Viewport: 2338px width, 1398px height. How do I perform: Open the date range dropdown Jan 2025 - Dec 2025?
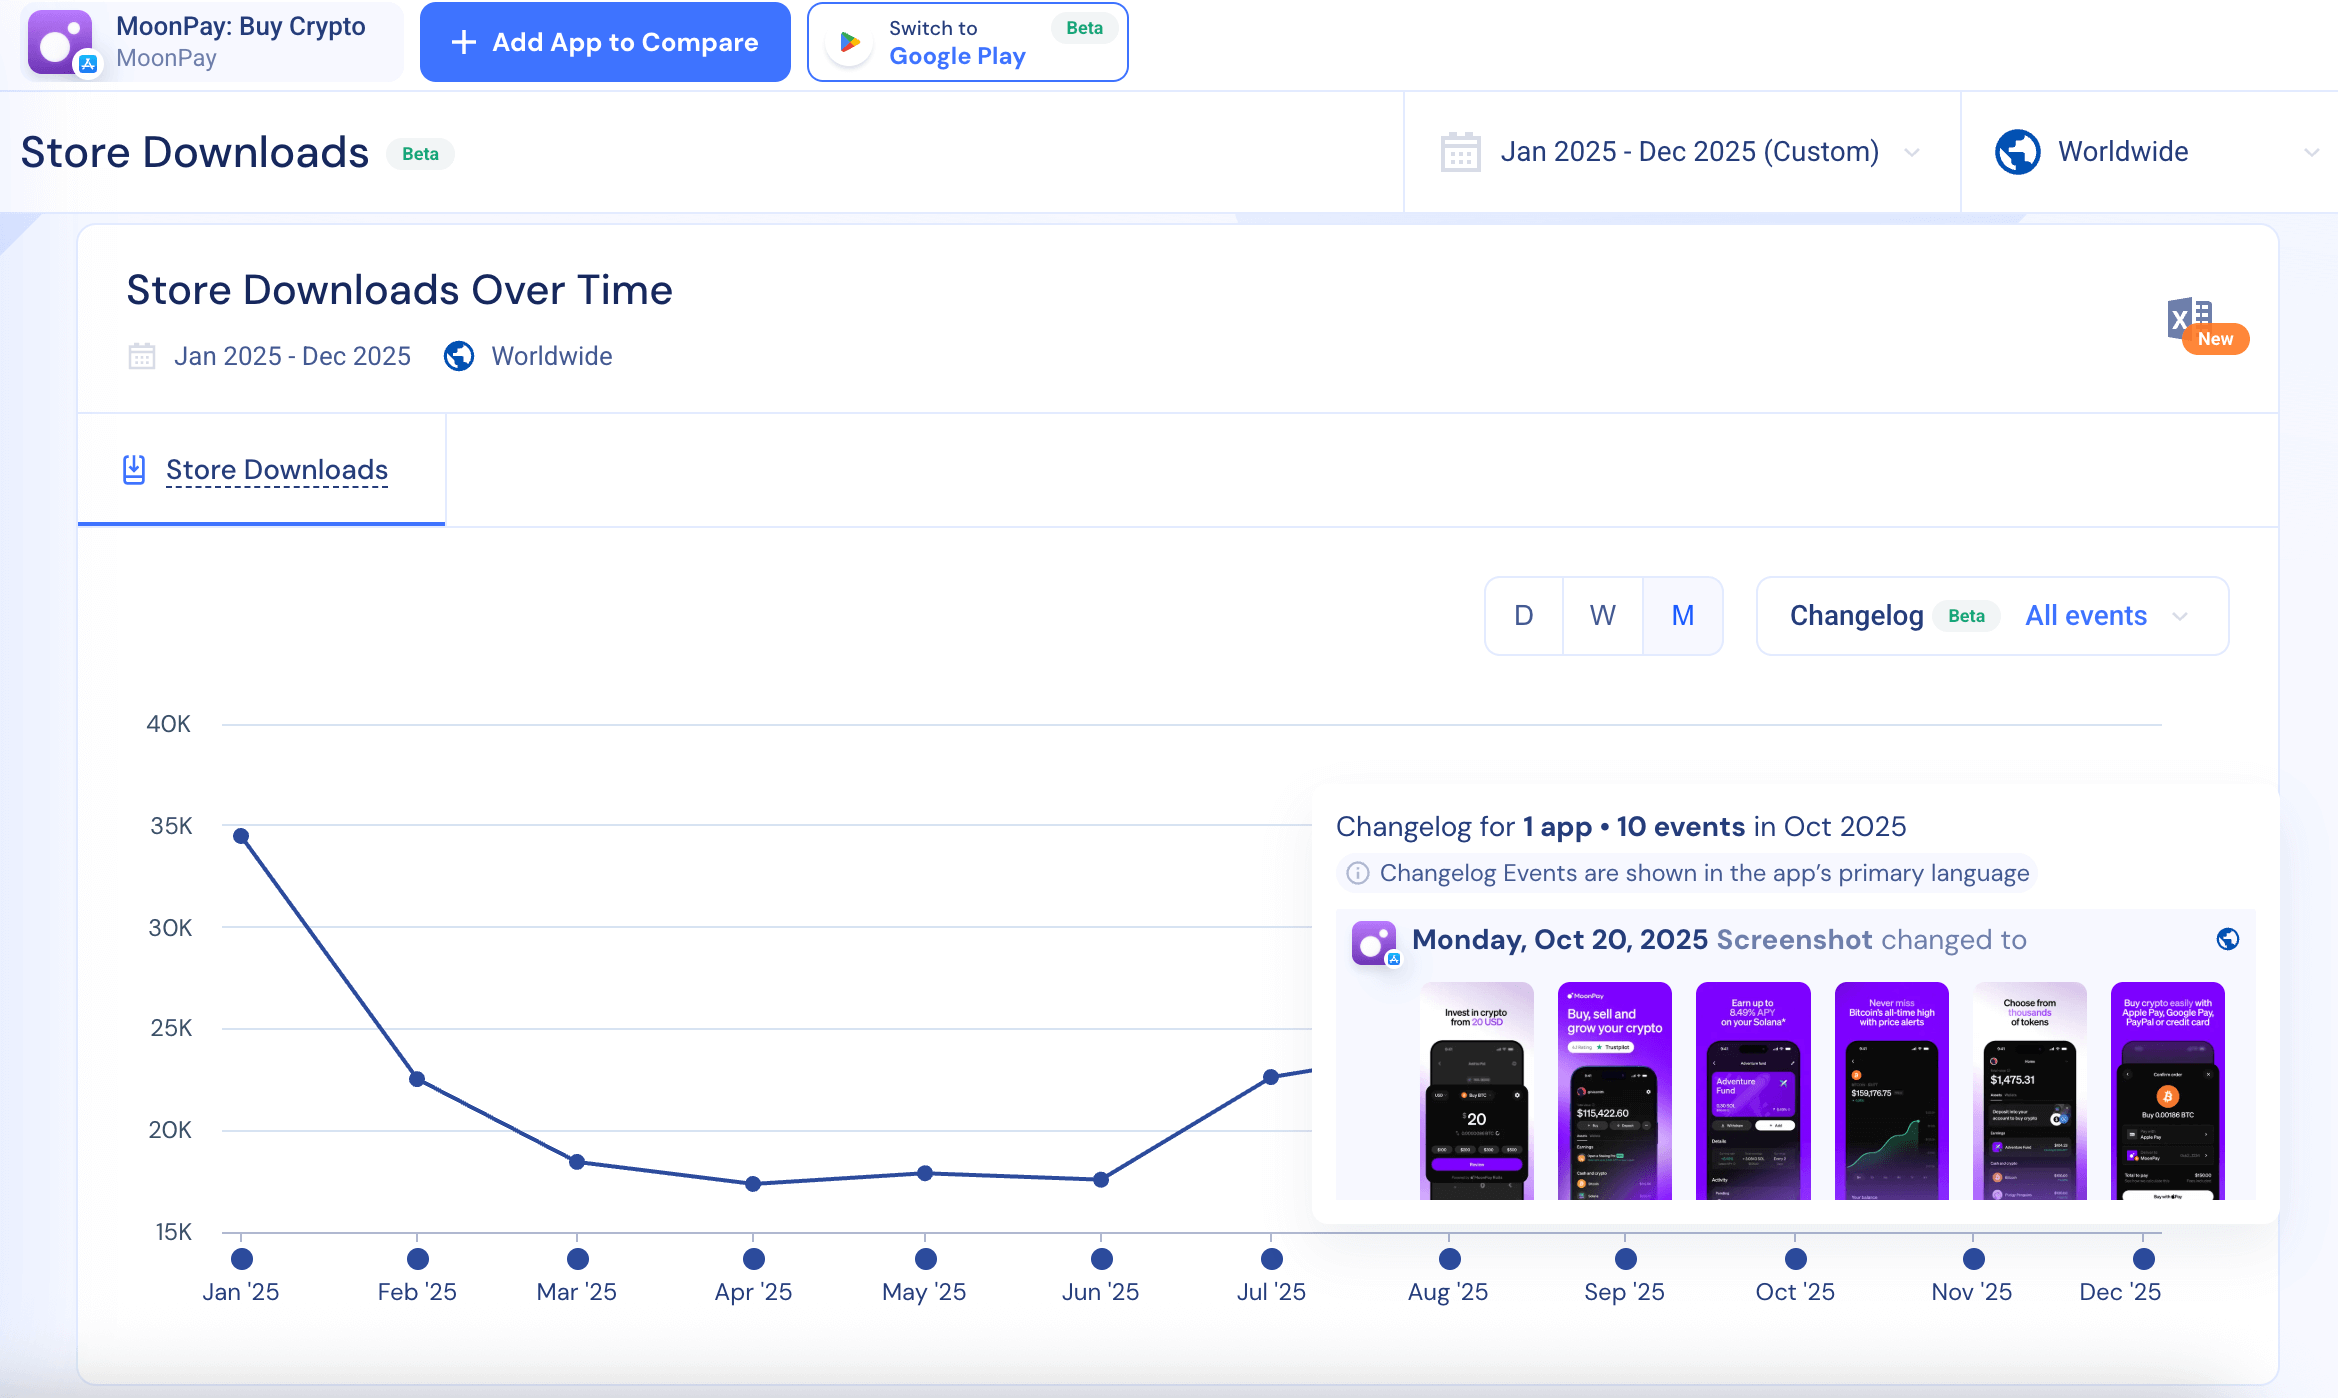(1682, 152)
